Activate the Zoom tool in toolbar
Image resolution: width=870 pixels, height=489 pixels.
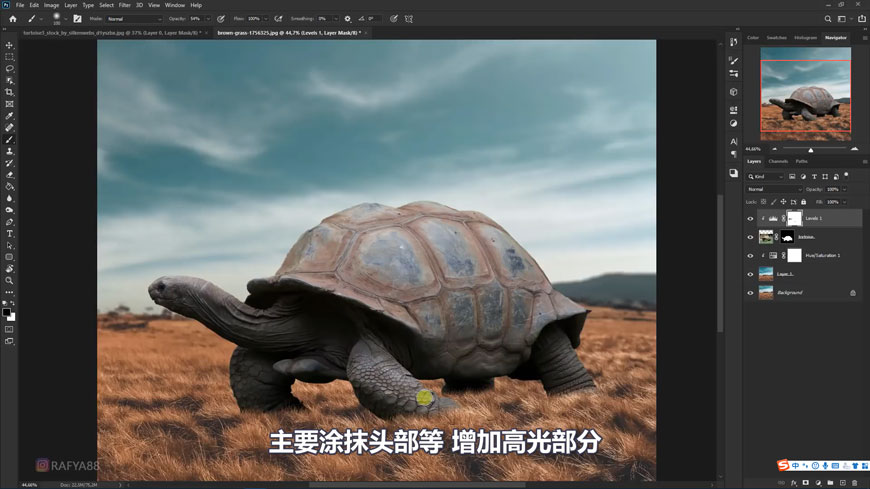pyautogui.click(x=10, y=281)
